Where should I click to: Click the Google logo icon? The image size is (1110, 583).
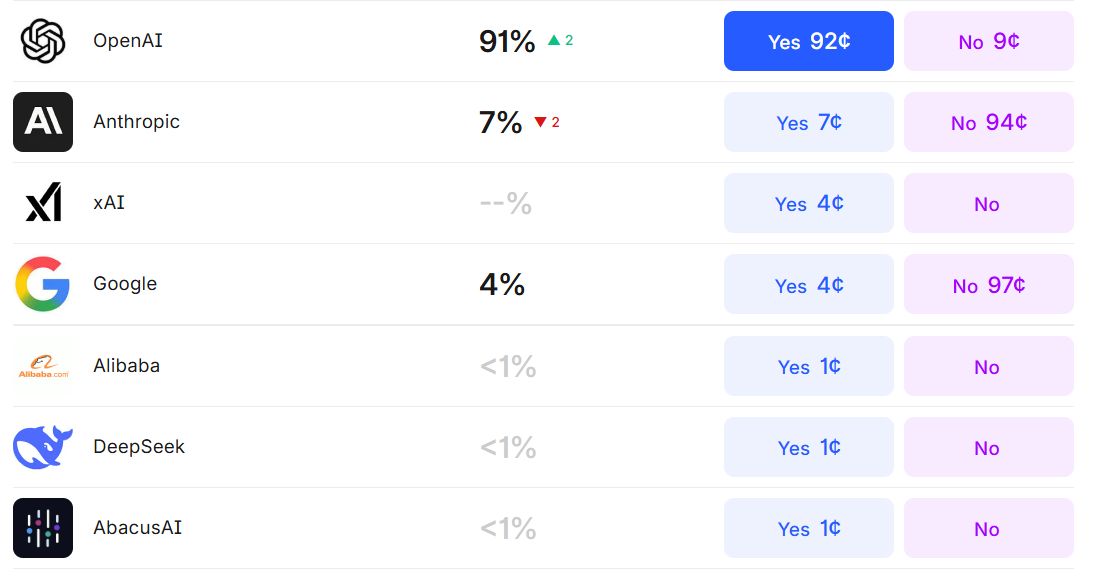(43, 284)
